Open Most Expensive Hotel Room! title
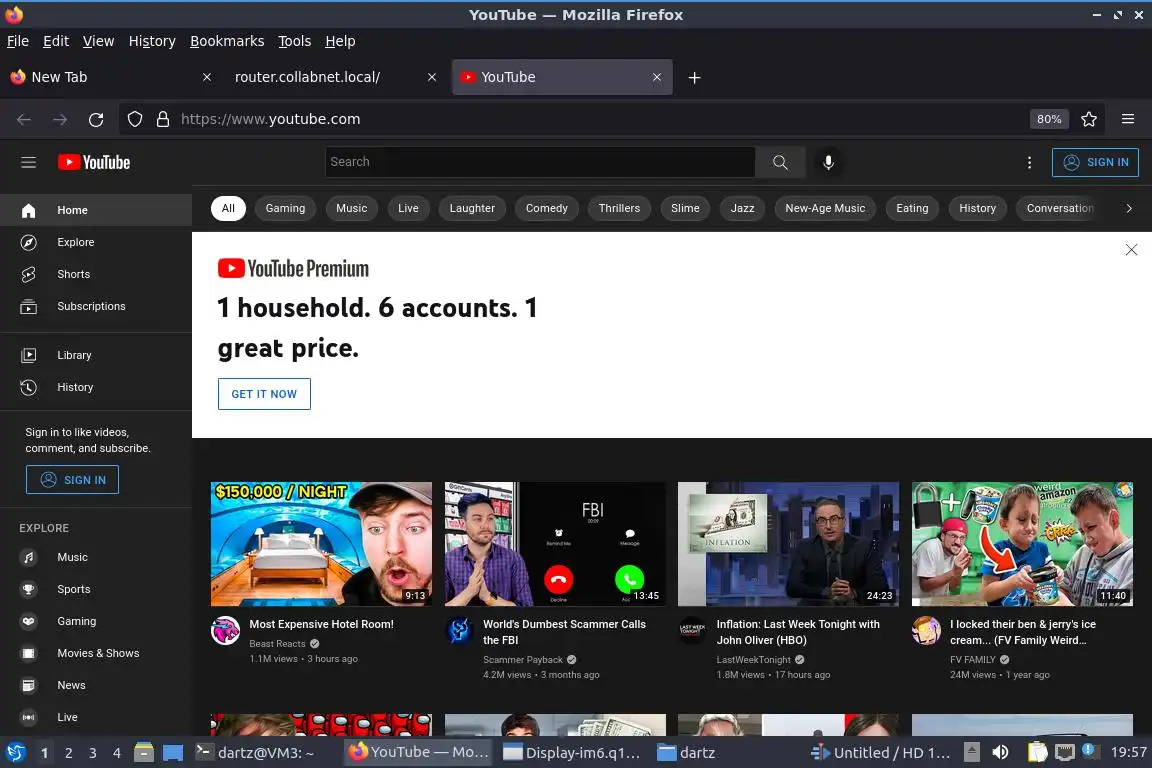Screen dimensions: 1152x768 tap(322, 624)
